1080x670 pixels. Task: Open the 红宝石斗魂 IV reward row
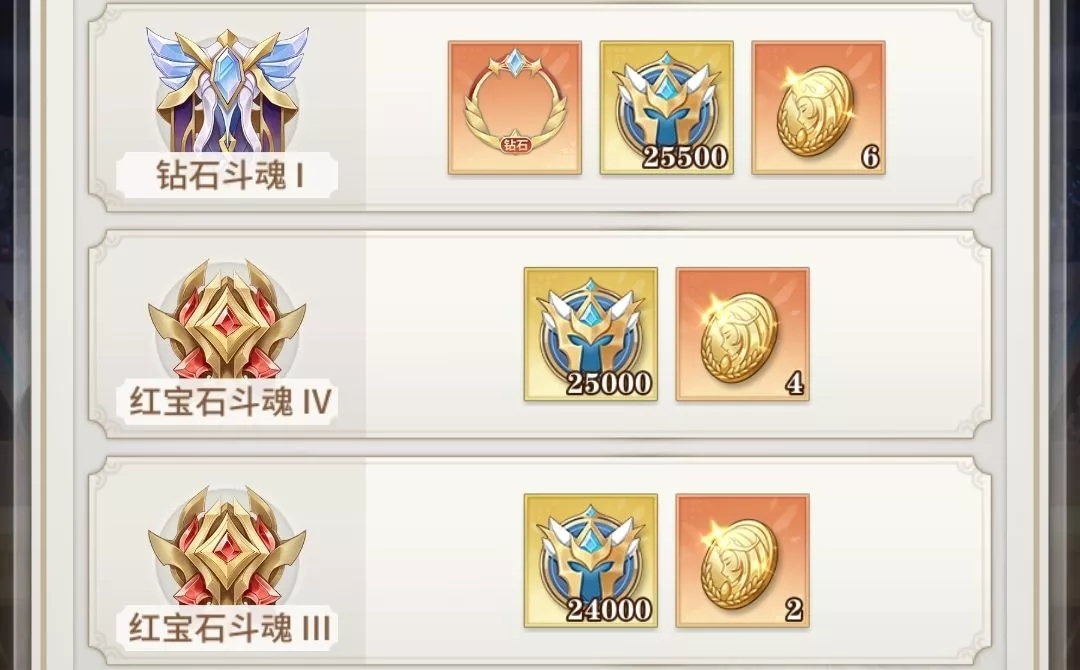(x=539, y=334)
